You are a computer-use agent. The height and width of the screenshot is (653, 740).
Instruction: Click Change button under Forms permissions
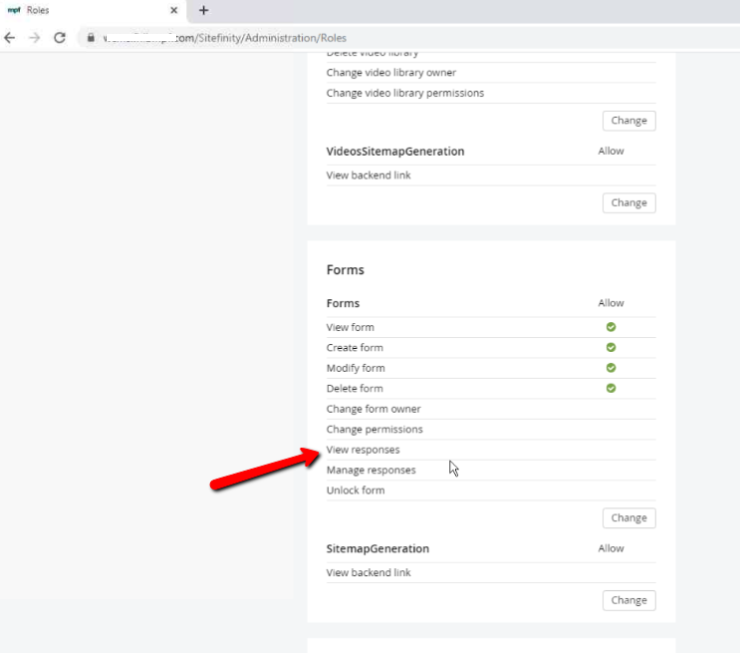pos(629,518)
